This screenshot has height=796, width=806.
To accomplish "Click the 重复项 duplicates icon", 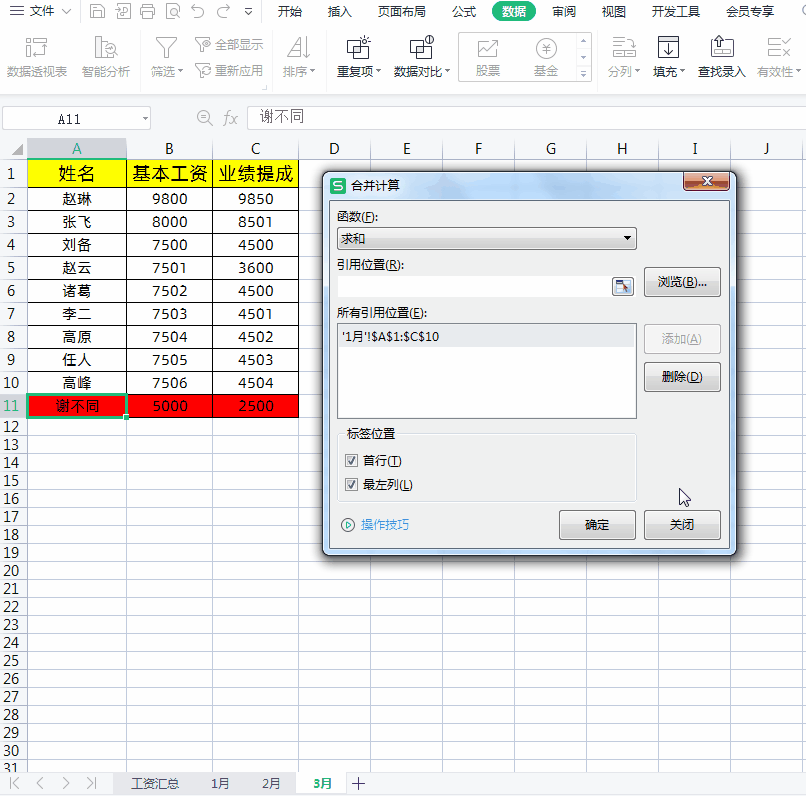I will (358, 48).
